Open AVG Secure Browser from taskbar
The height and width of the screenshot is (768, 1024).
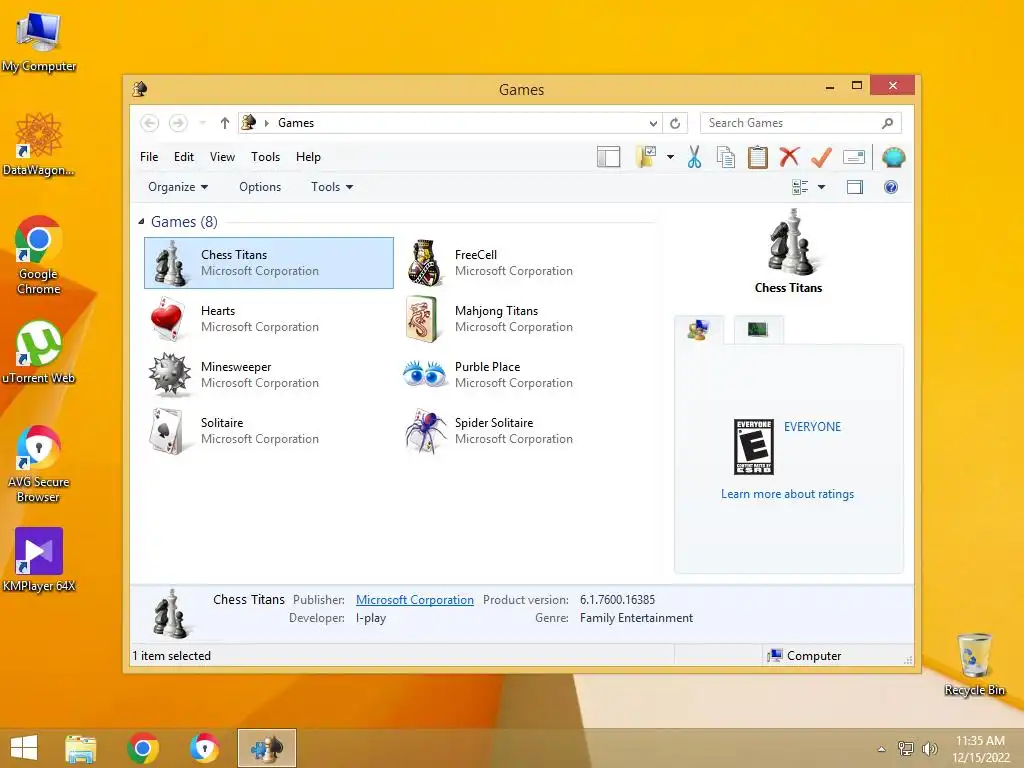point(204,748)
